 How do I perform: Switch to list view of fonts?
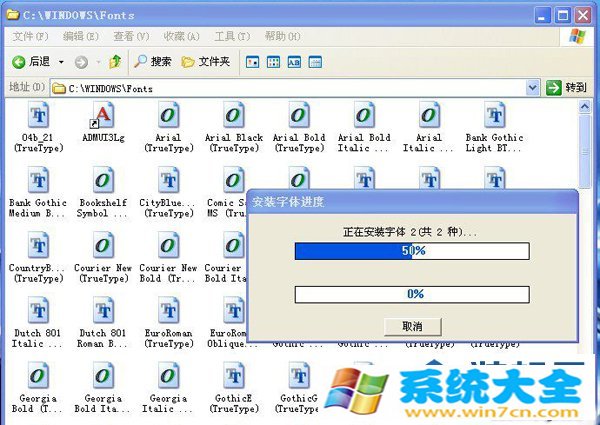[x=273, y=62]
